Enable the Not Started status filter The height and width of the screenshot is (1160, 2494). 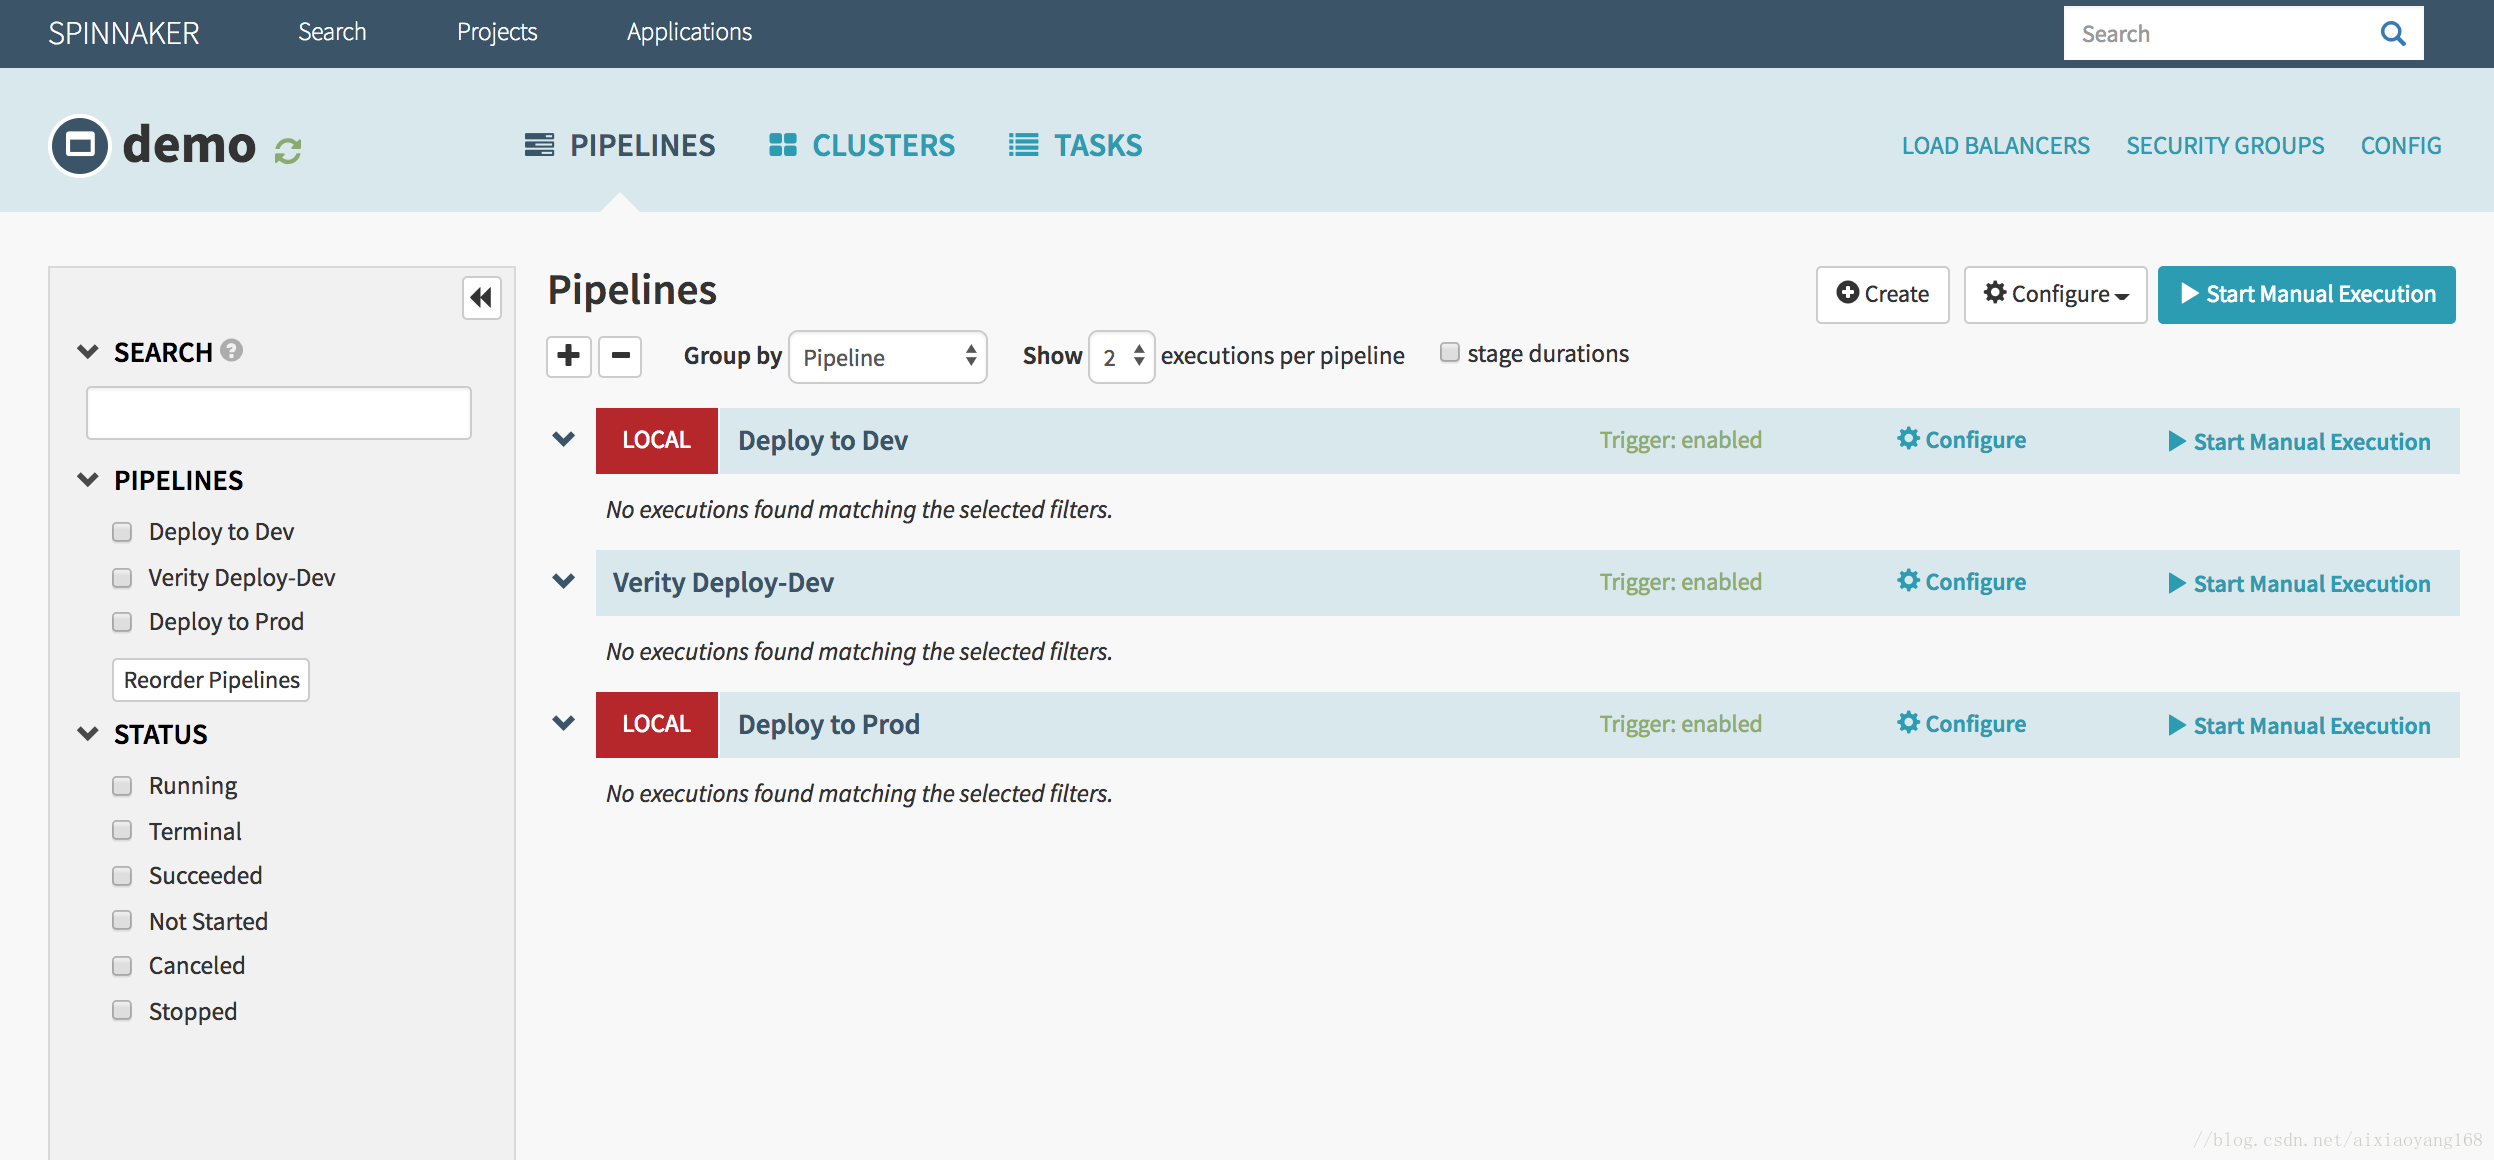pos(122,920)
